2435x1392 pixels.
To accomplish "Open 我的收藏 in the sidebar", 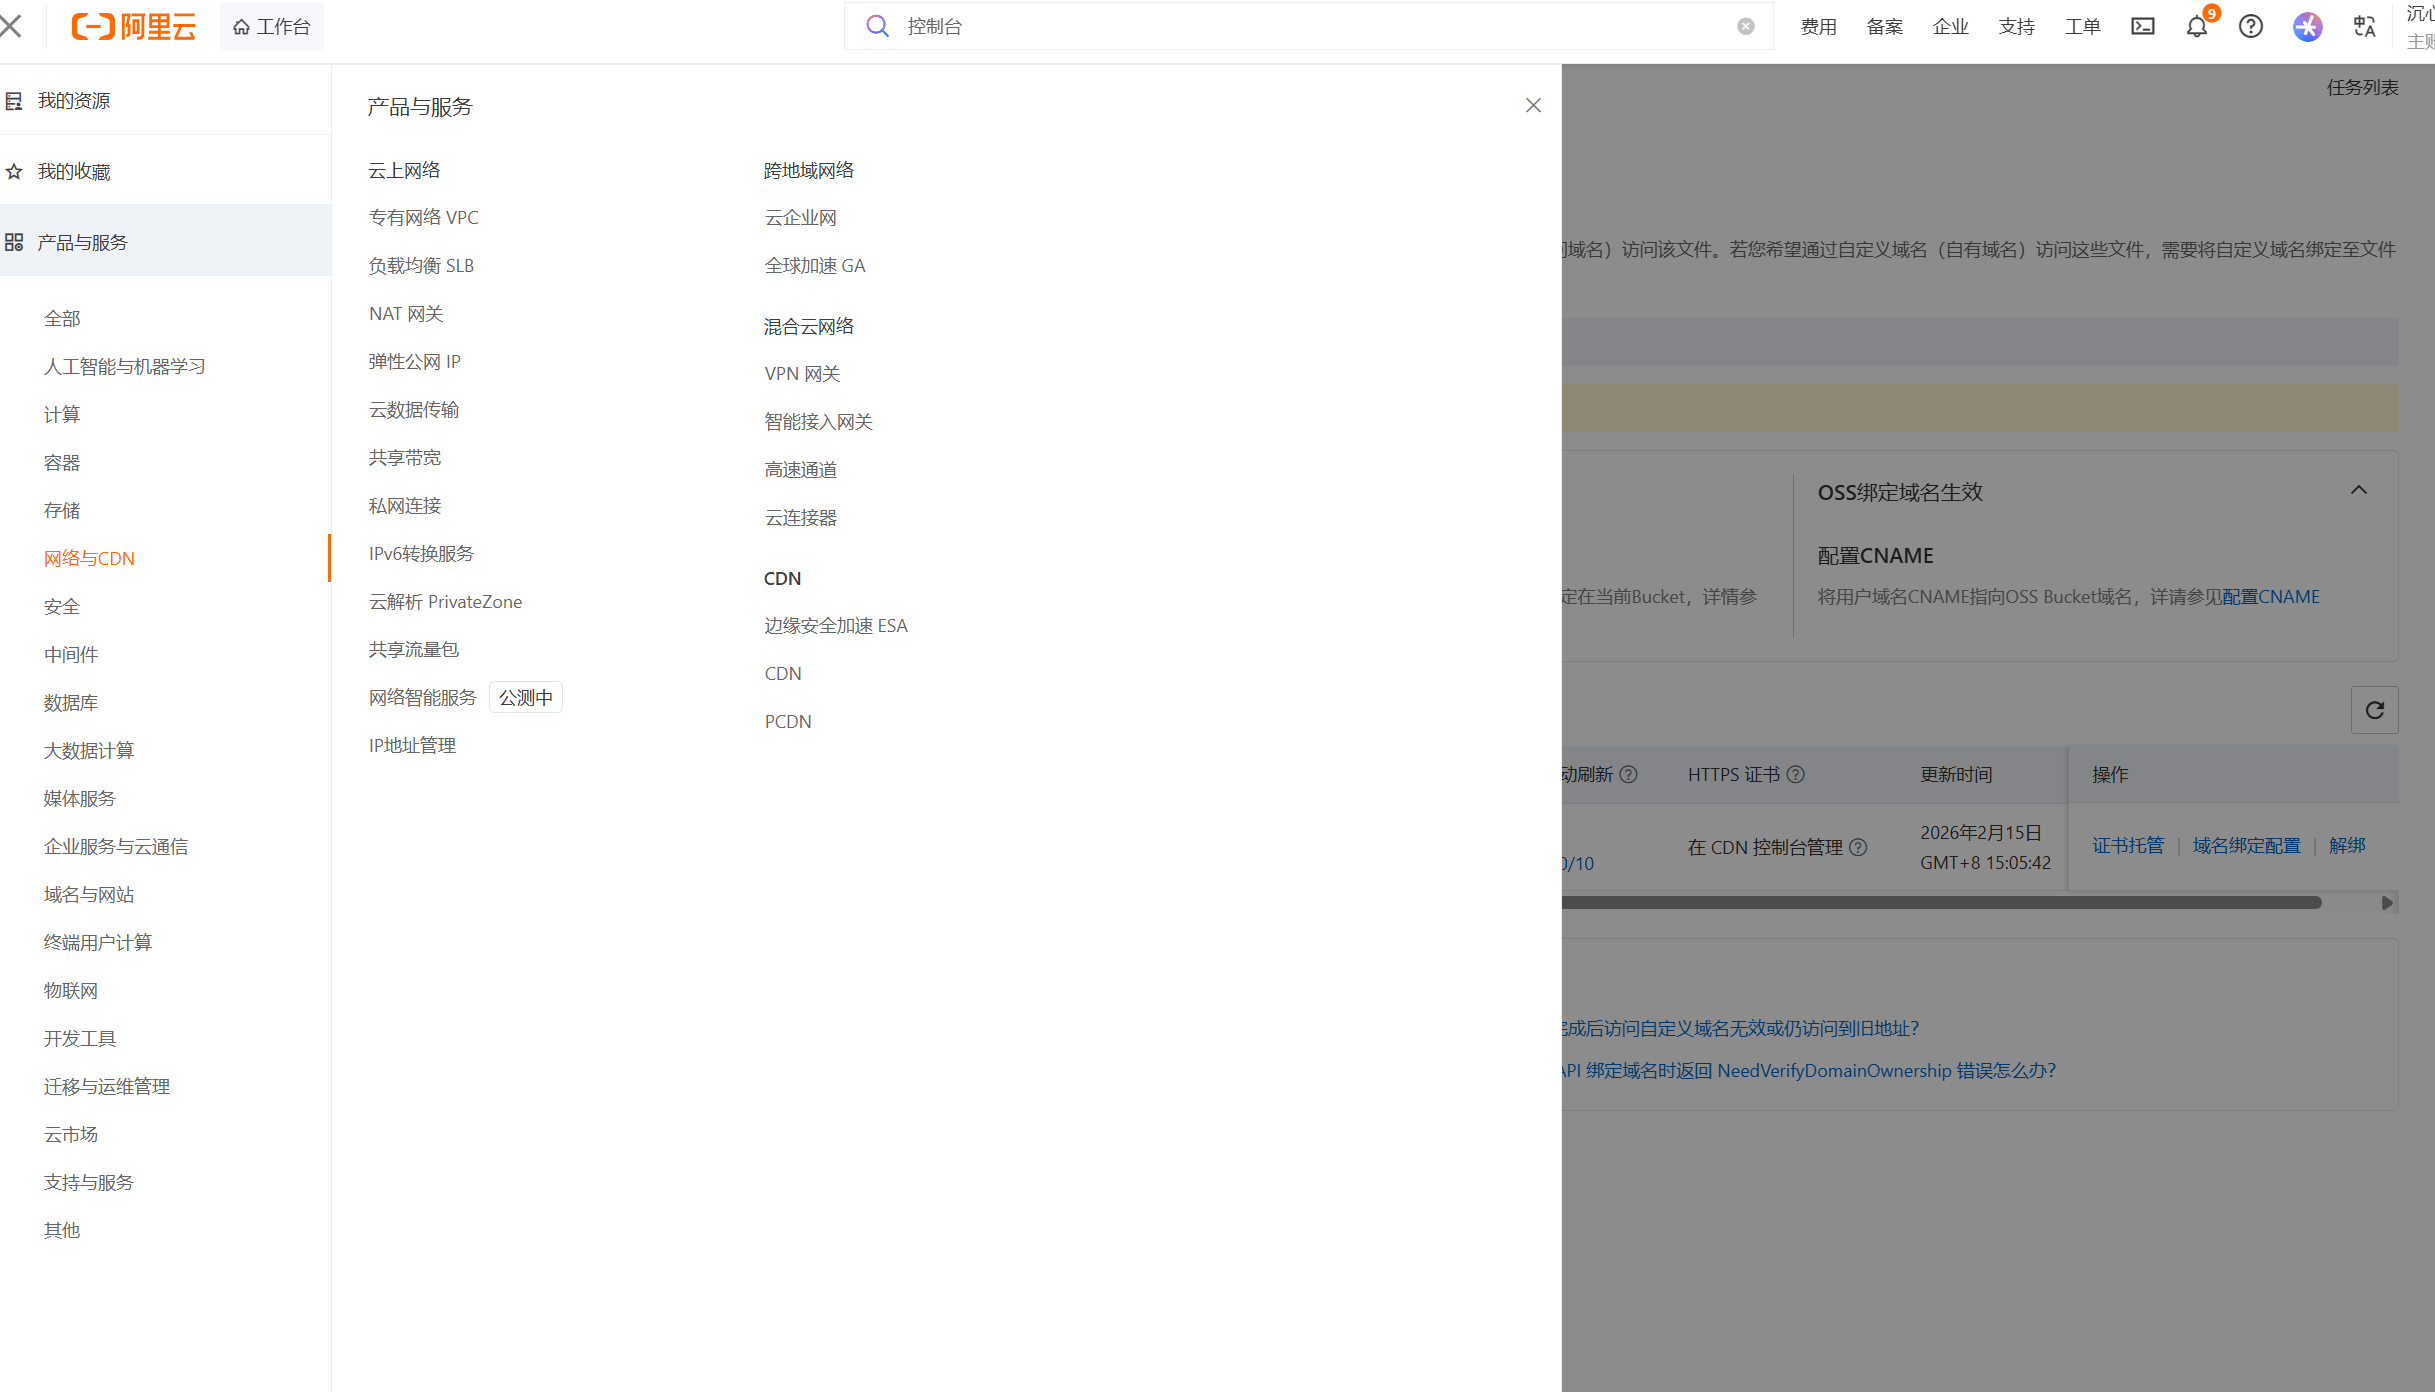I will 74,172.
